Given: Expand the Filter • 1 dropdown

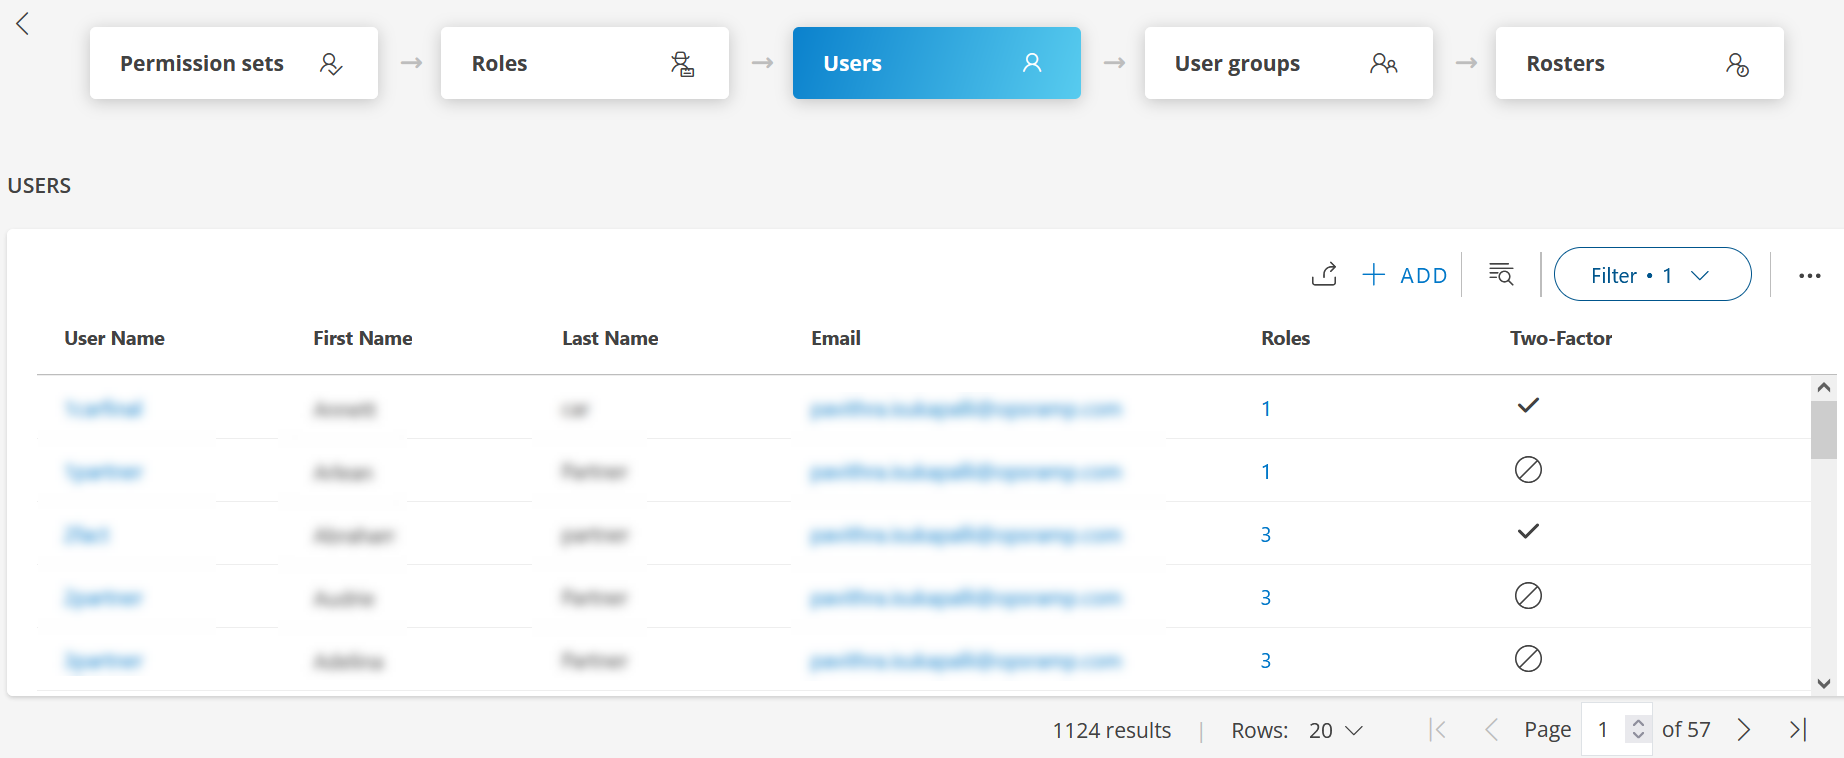Looking at the screenshot, I should click(x=1652, y=274).
